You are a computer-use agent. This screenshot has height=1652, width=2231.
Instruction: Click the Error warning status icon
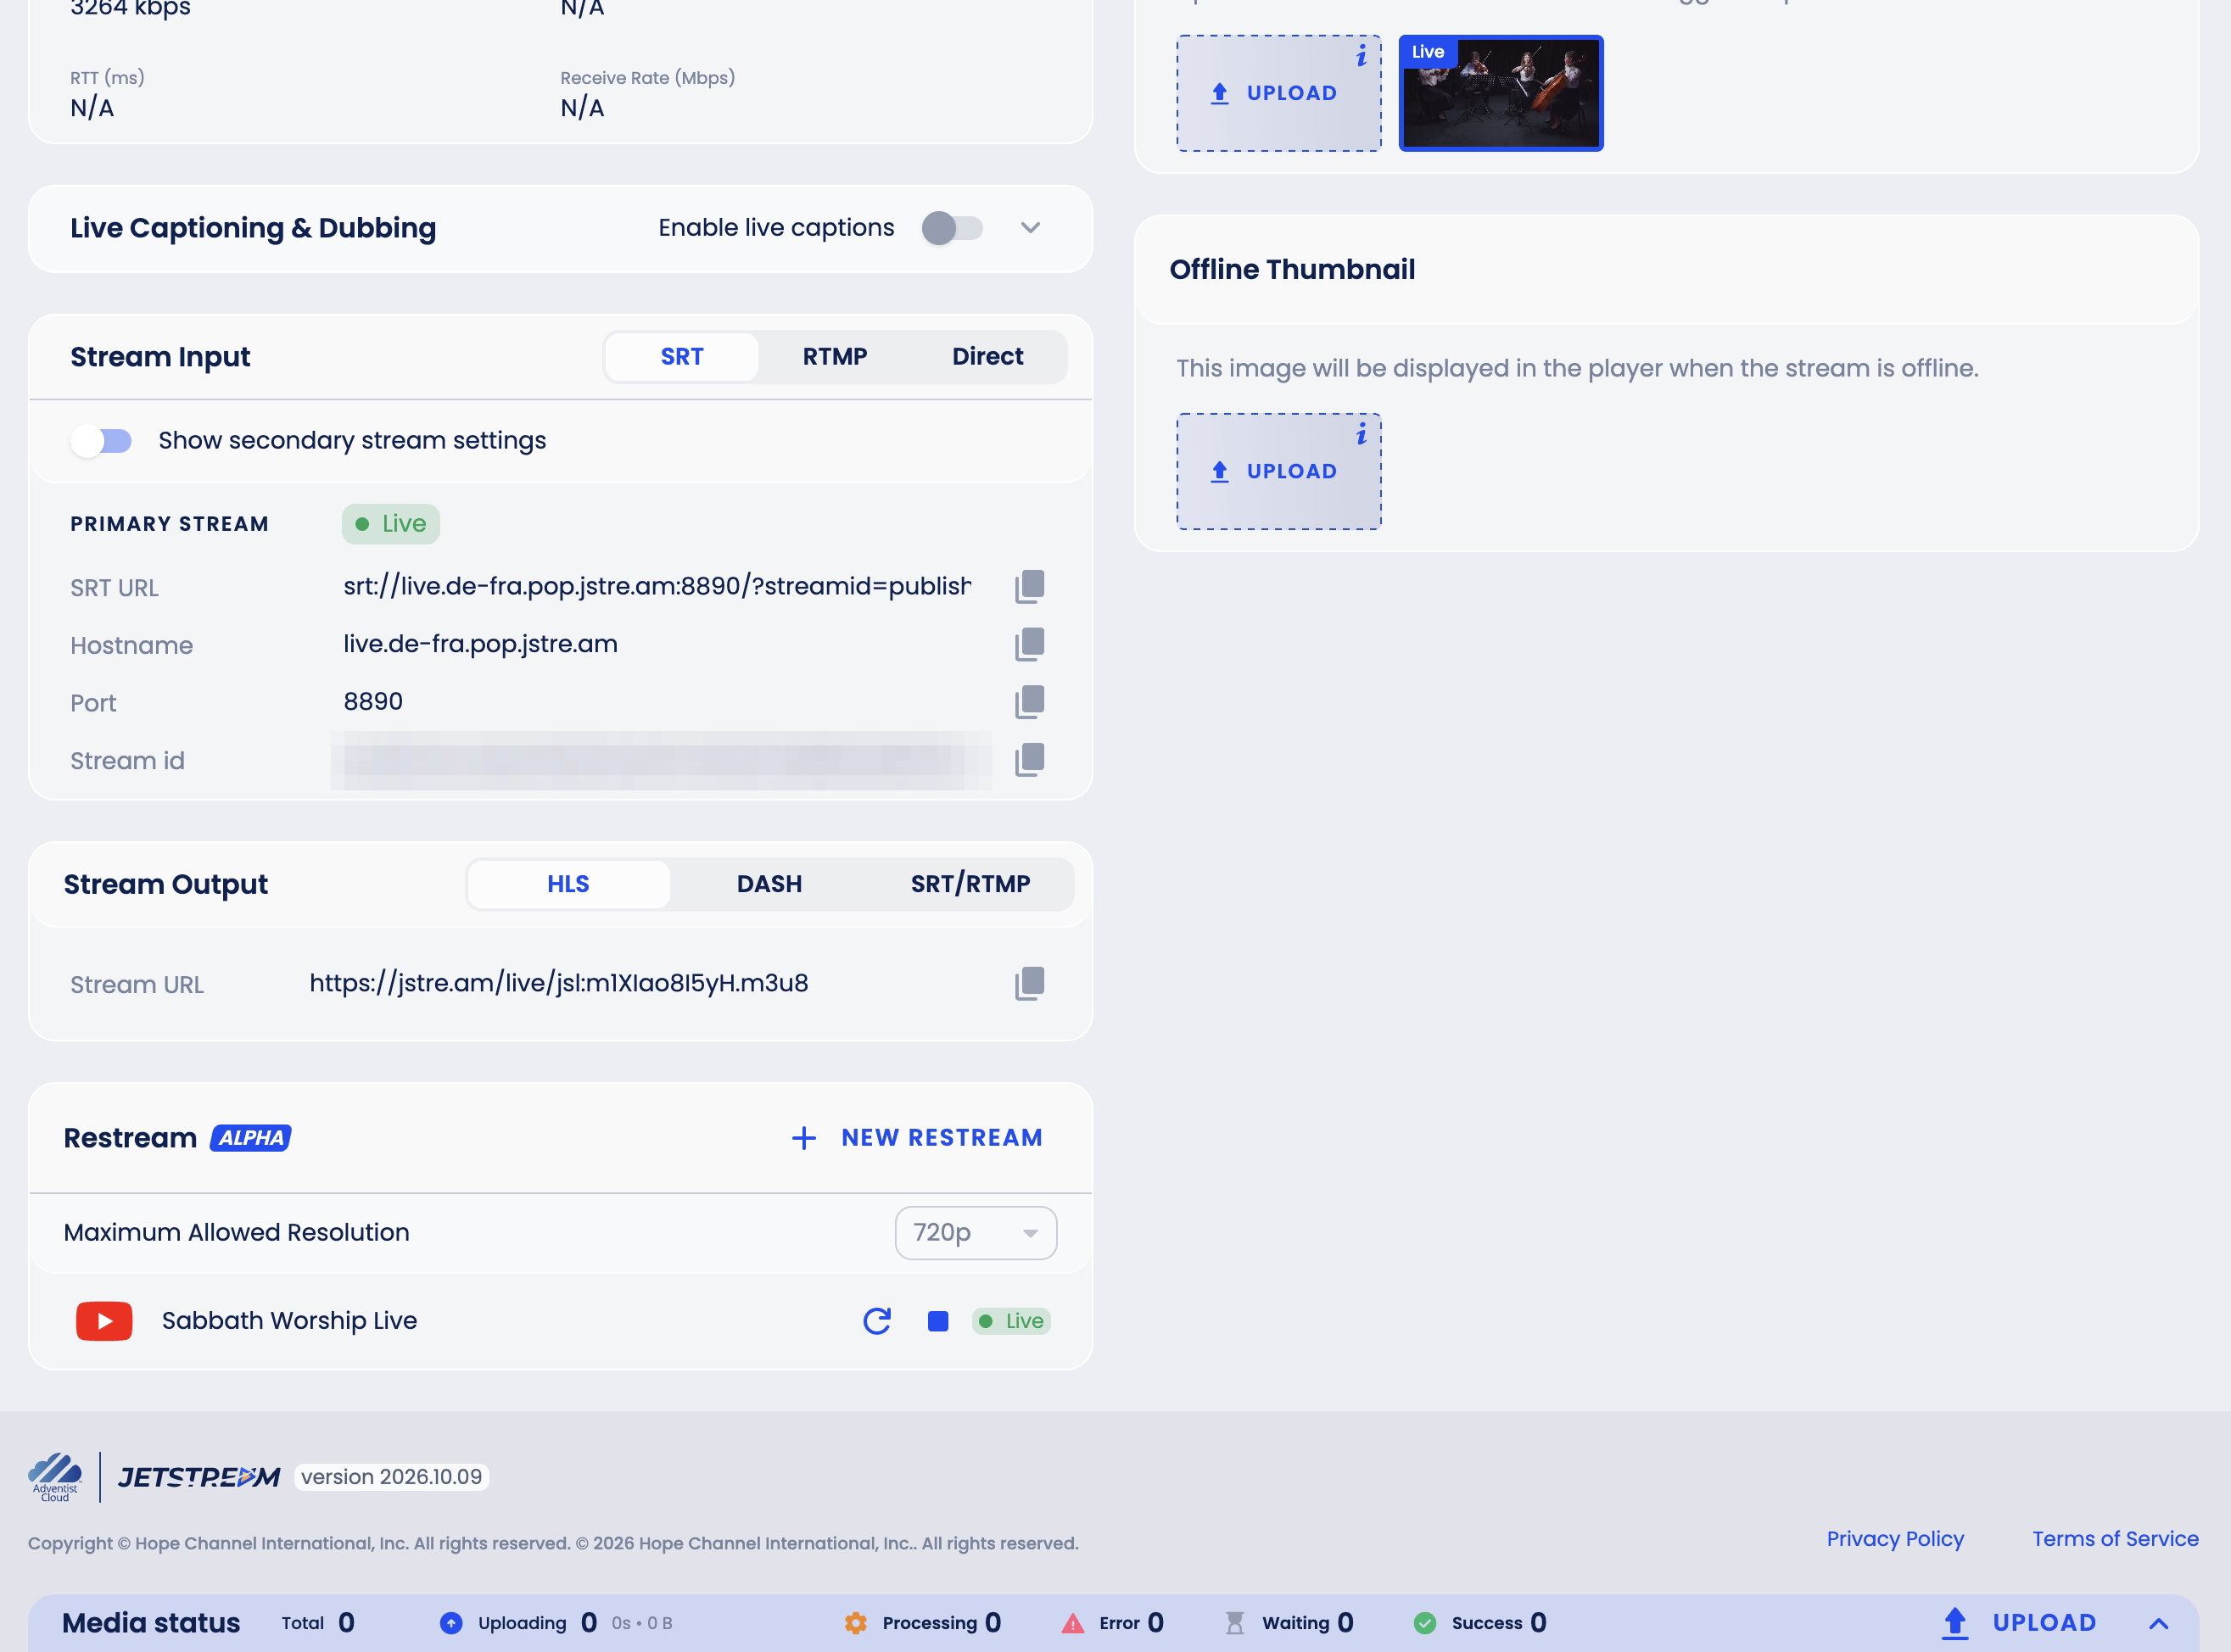1073,1623
